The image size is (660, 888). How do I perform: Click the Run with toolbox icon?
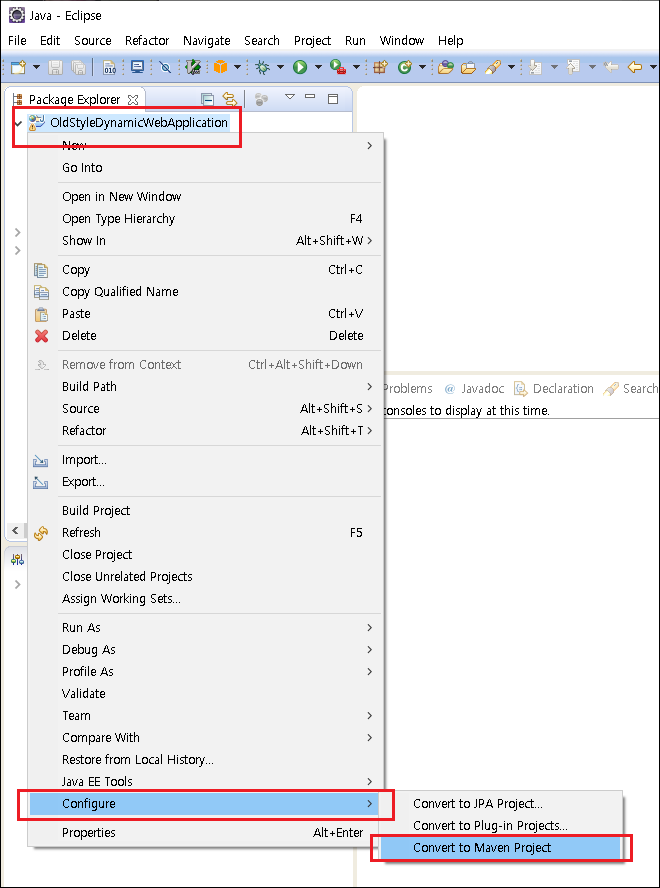click(338, 67)
